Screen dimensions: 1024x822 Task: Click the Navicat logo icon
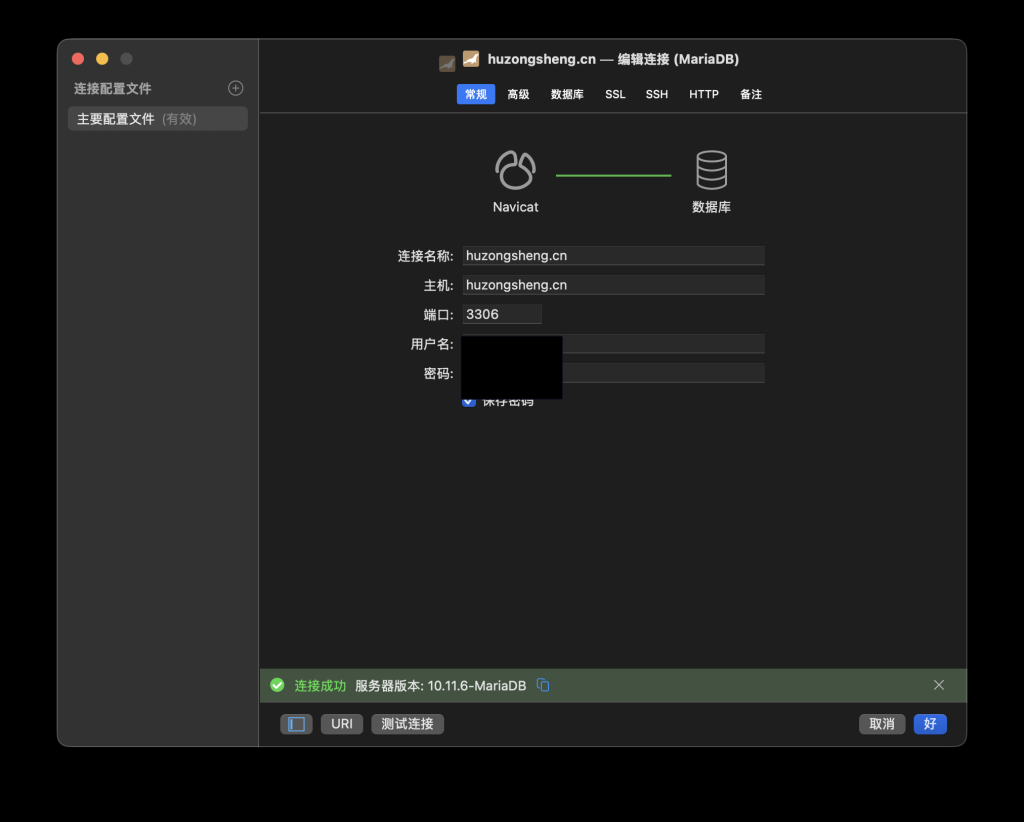click(515, 171)
